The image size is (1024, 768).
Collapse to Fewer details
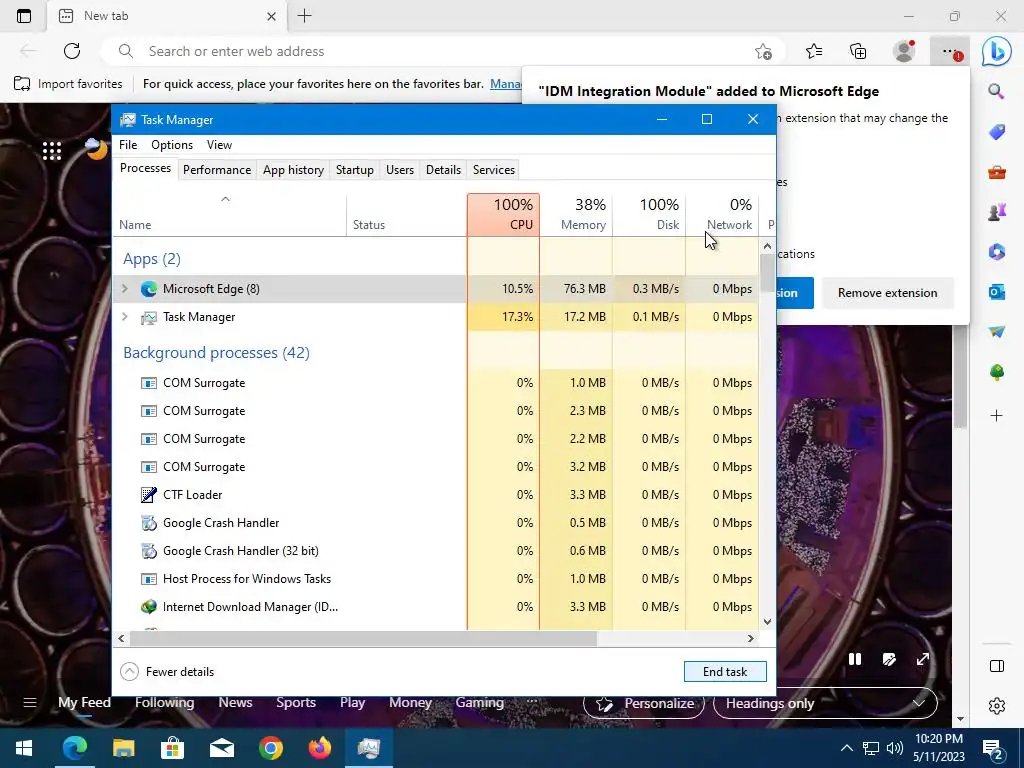click(x=167, y=671)
